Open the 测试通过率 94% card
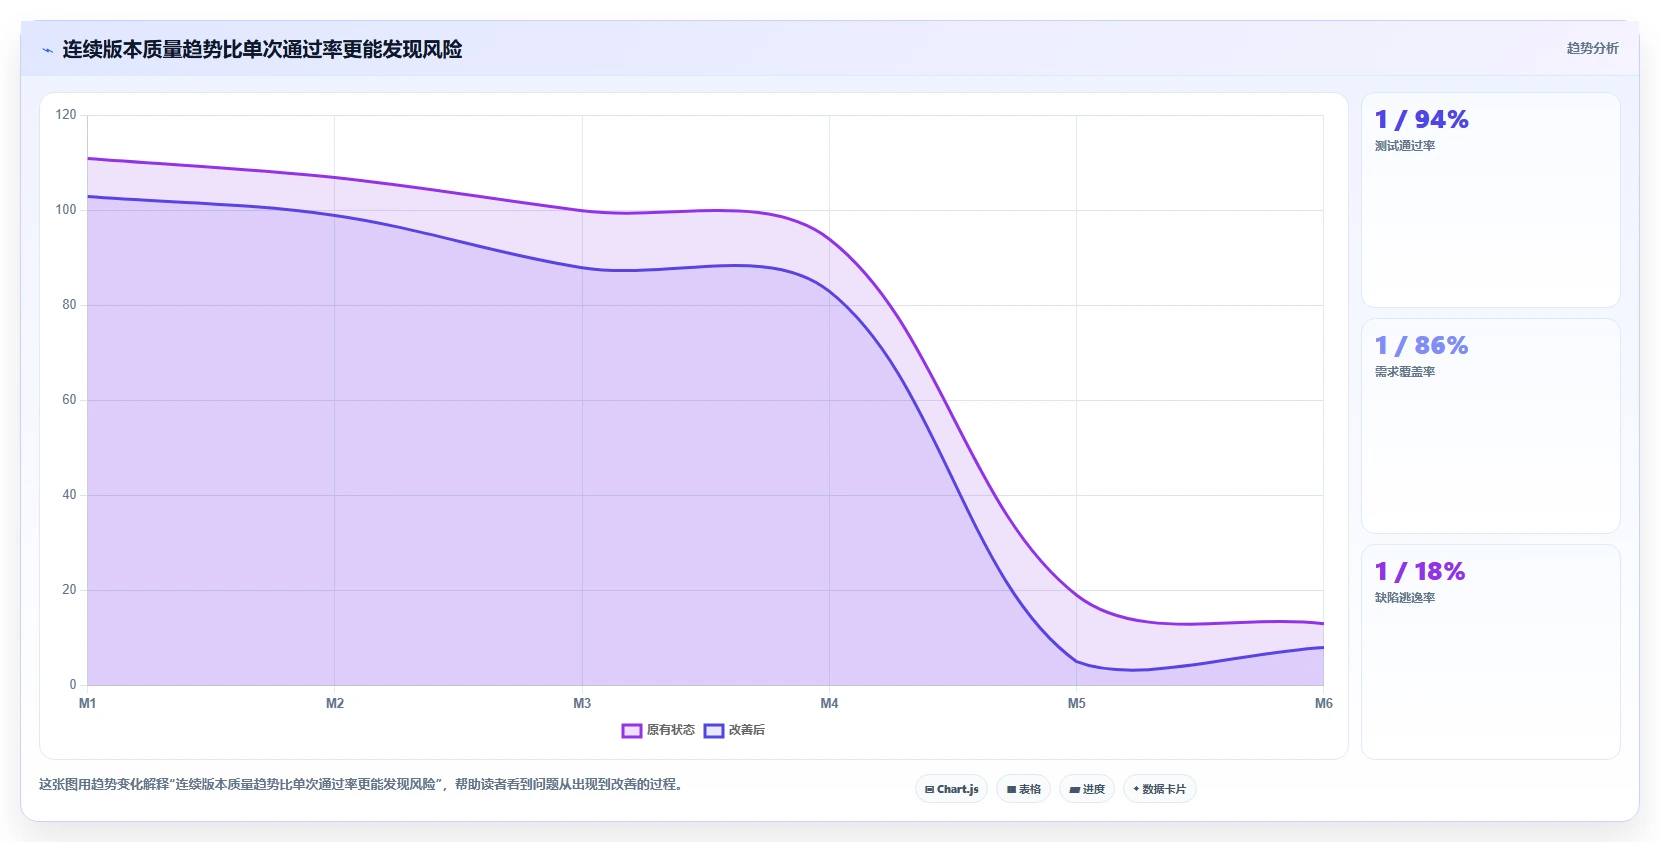 point(1490,200)
